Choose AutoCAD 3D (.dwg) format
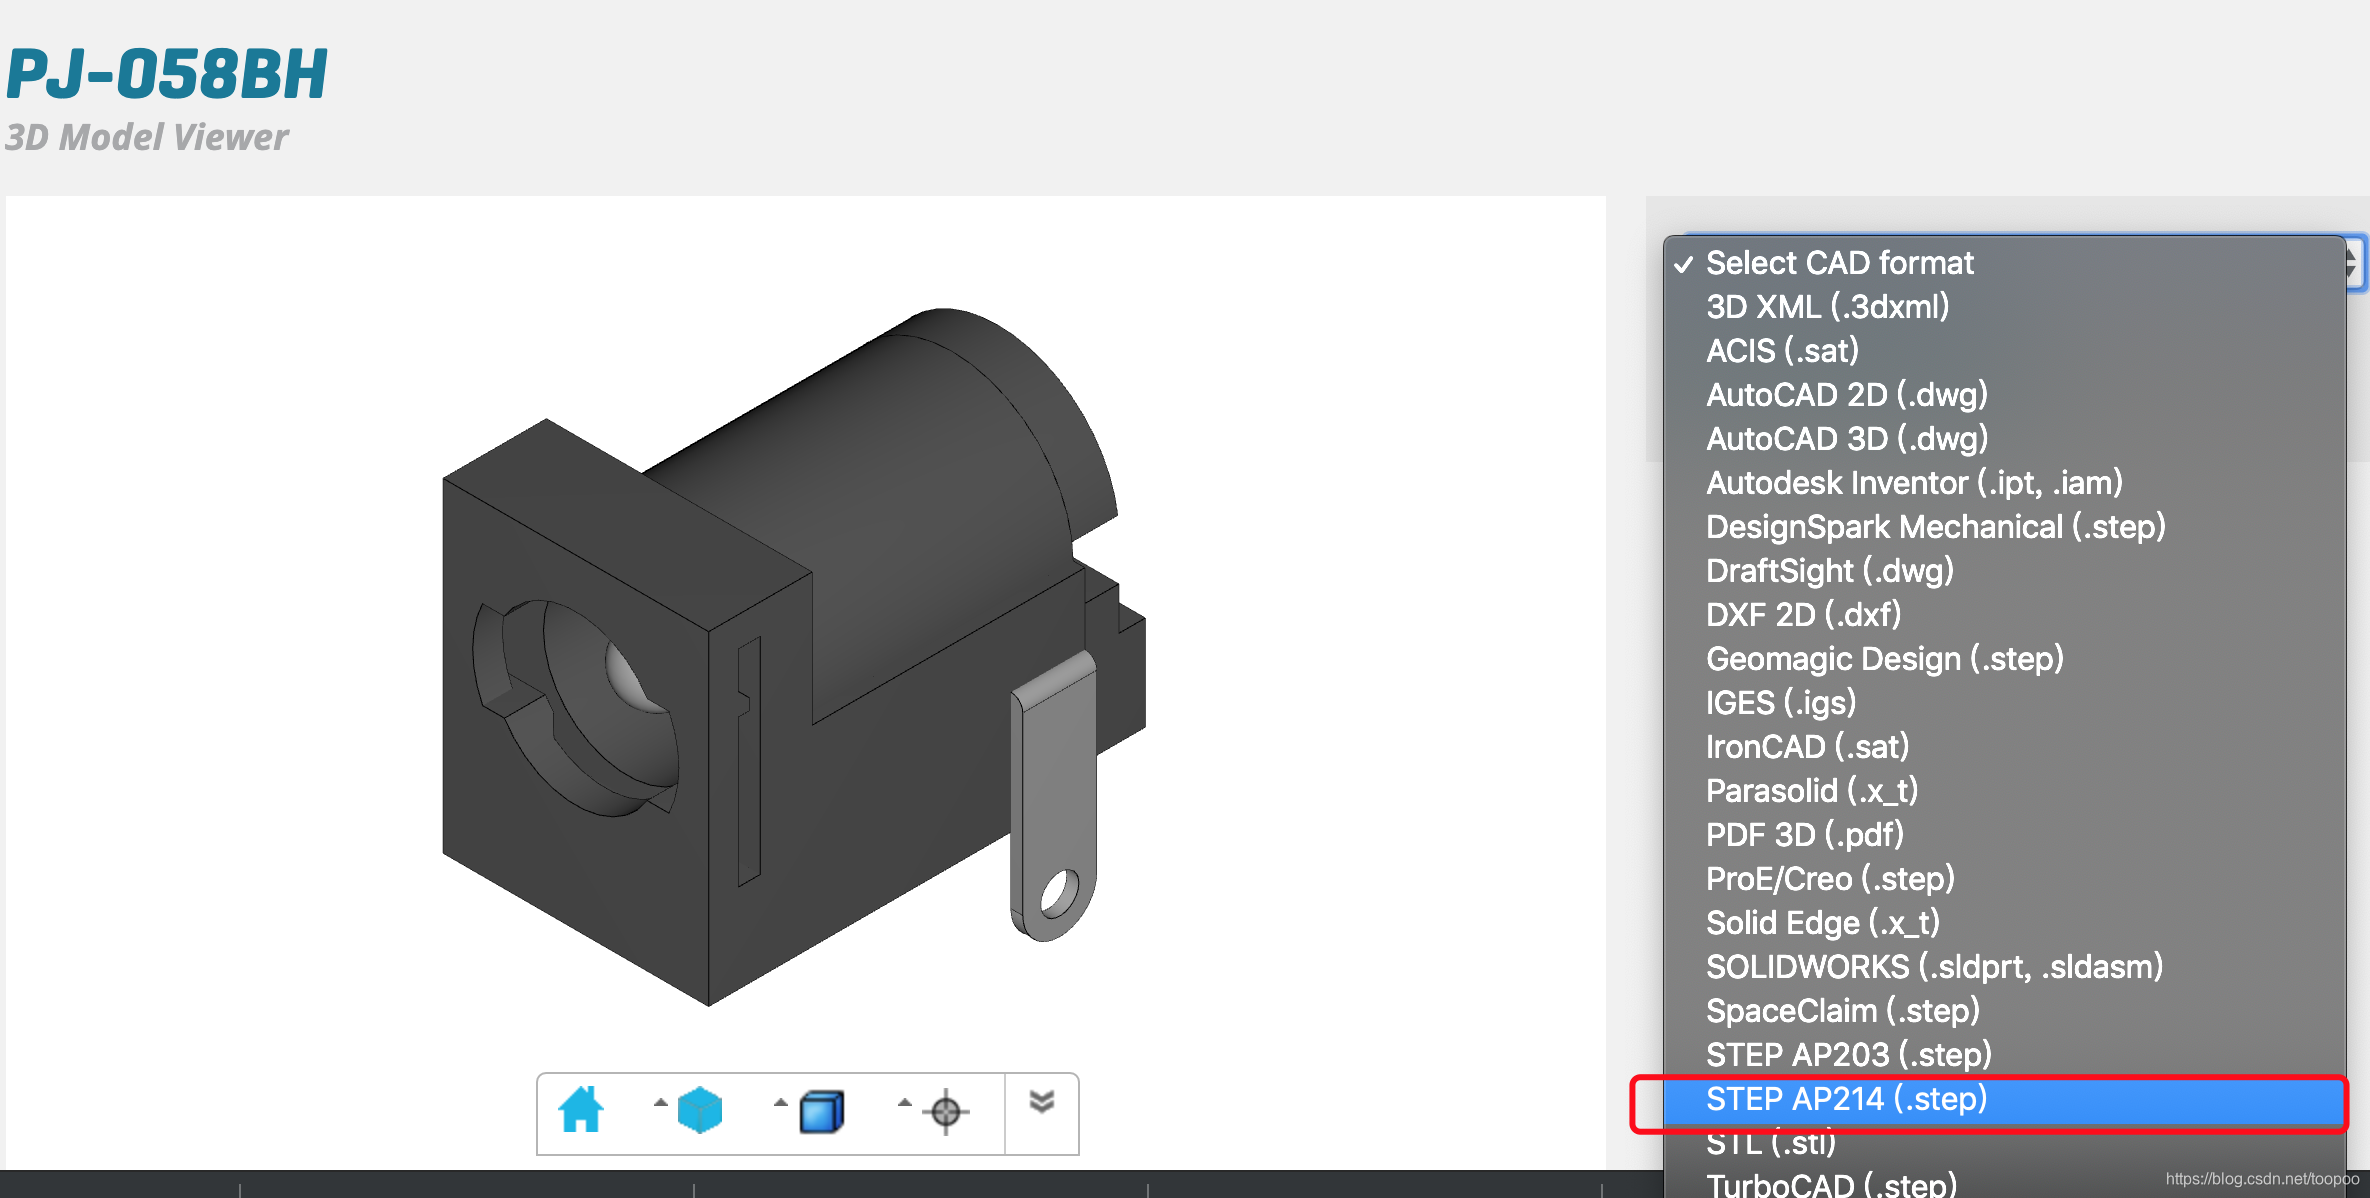 pos(1846,439)
